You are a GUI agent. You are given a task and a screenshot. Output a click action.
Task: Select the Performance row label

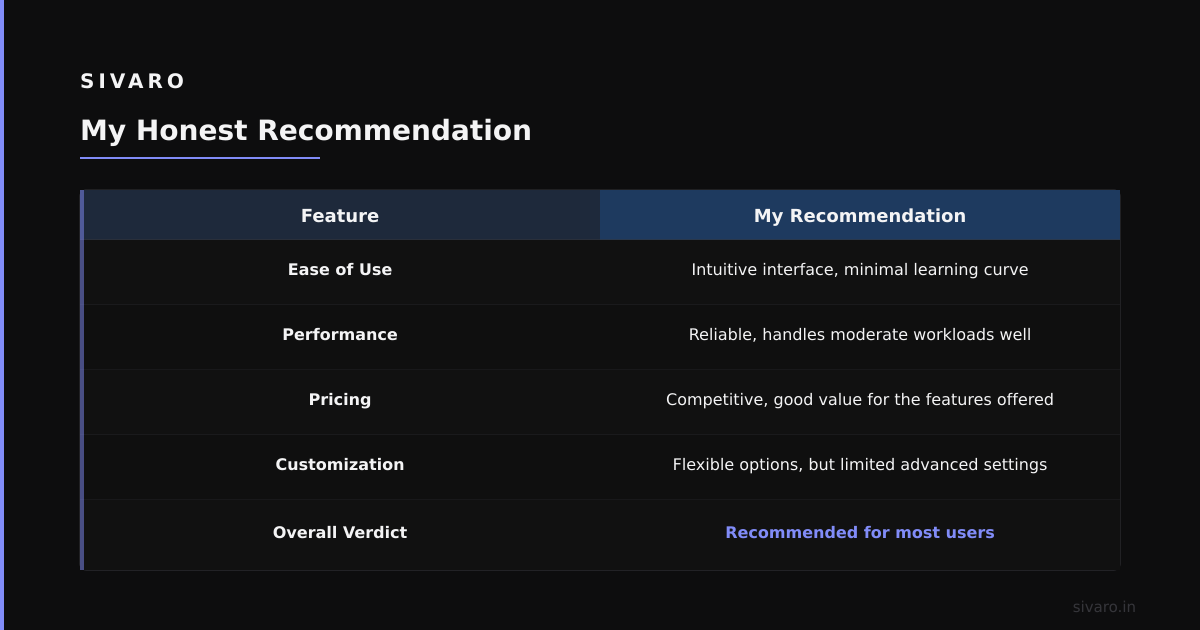coord(340,335)
